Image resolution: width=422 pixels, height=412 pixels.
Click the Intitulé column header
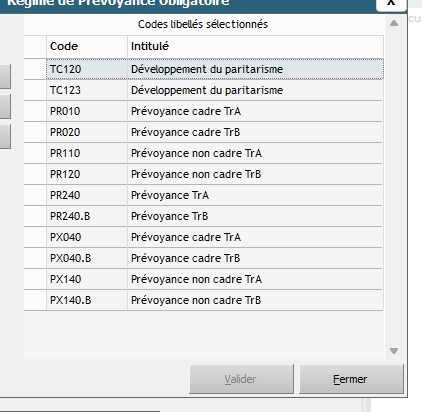255,46
